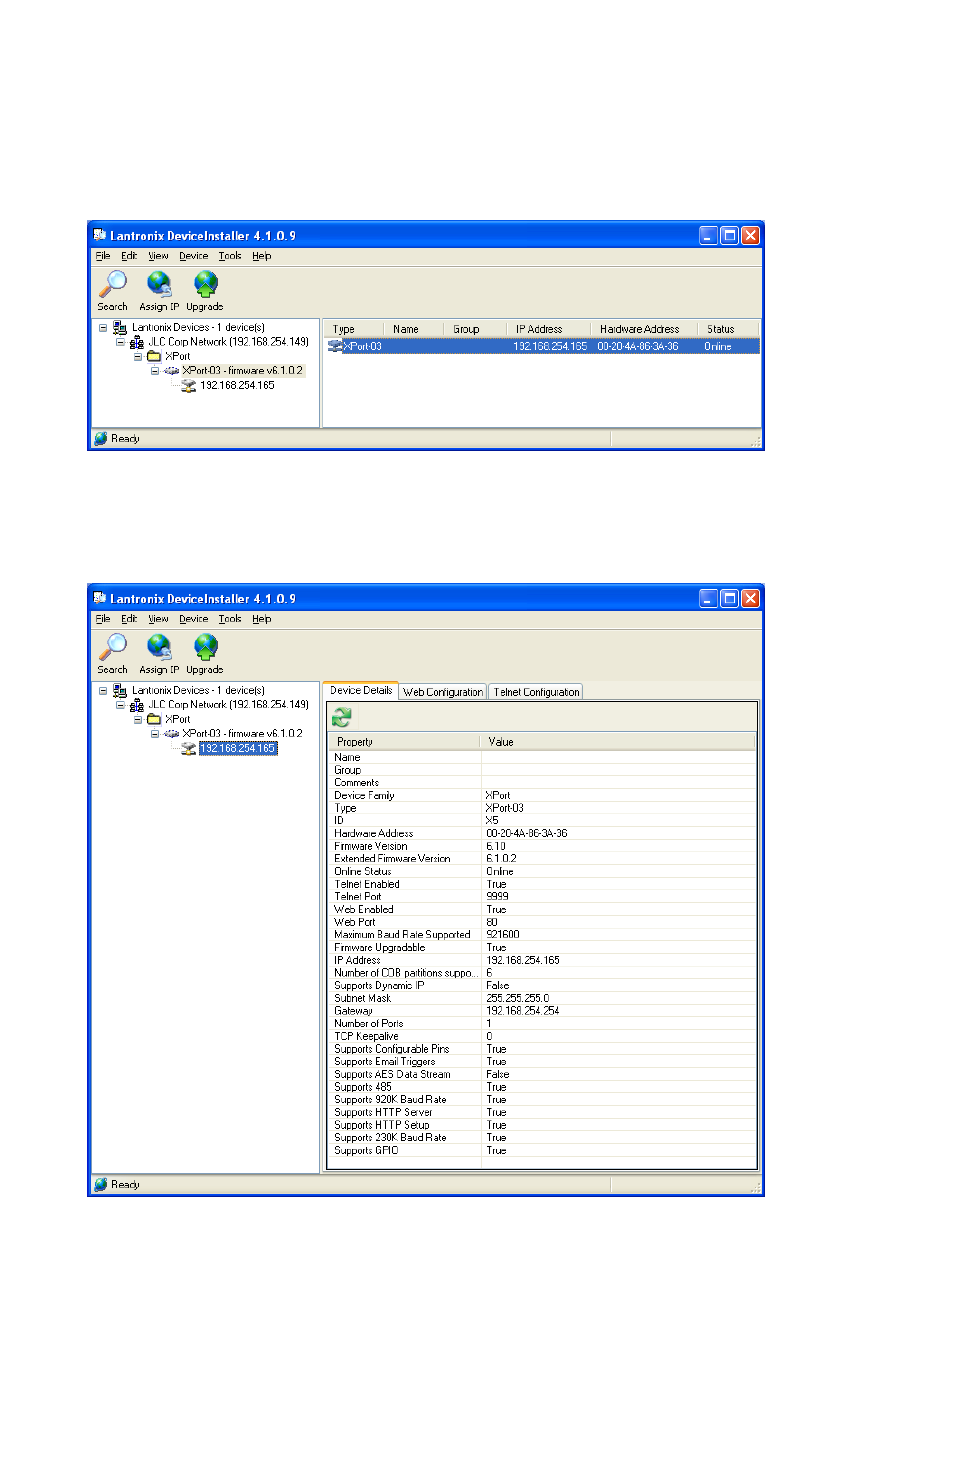Open Tools menu in lower window
The height and width of the screenshot is (1475, 954).
230,619
